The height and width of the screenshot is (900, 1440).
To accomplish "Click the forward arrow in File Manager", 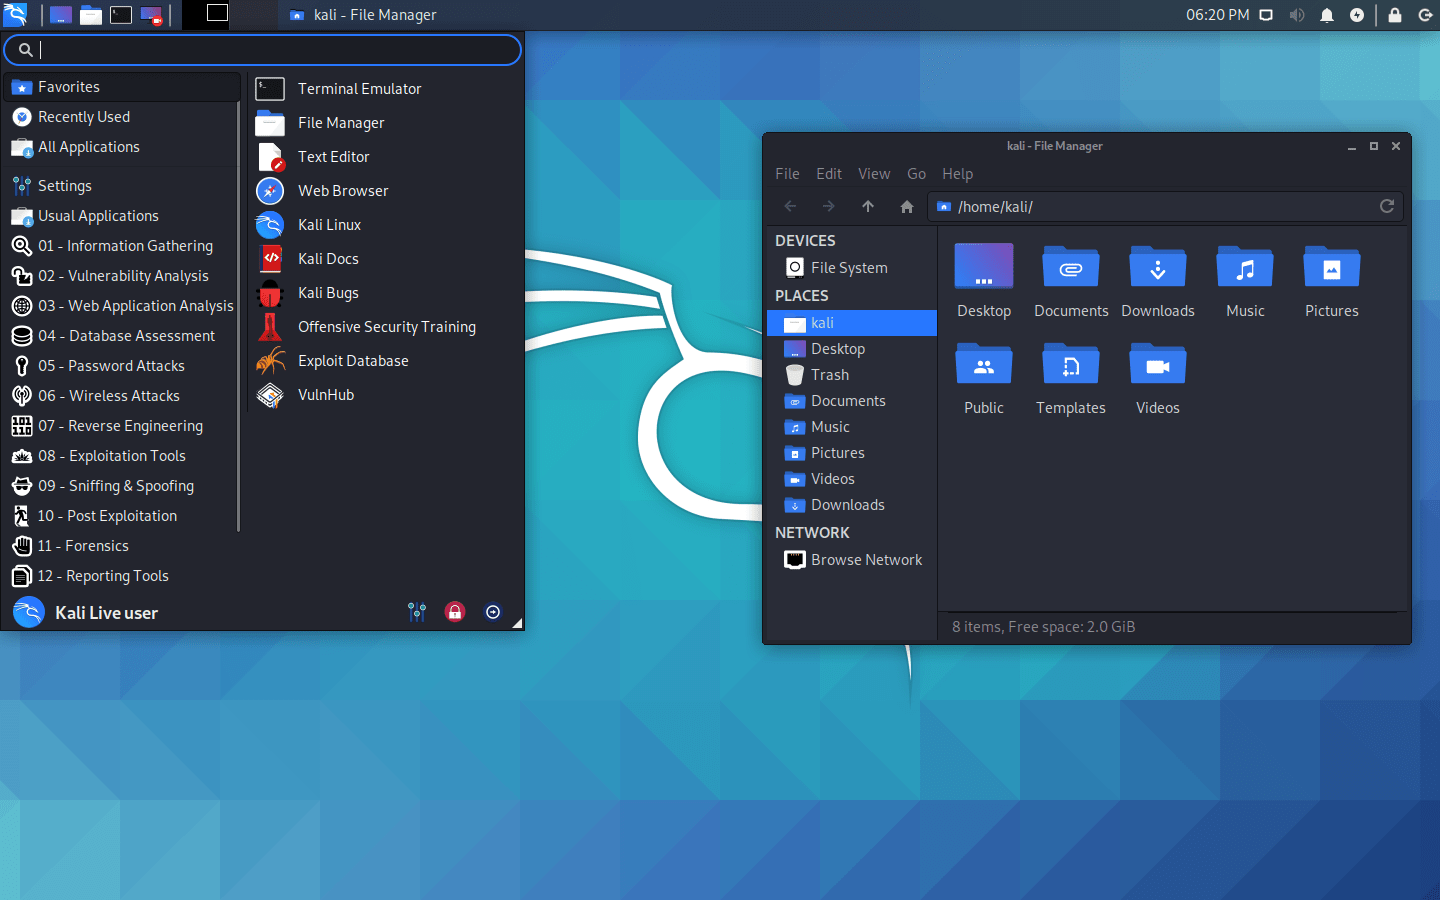I will 829,206.
